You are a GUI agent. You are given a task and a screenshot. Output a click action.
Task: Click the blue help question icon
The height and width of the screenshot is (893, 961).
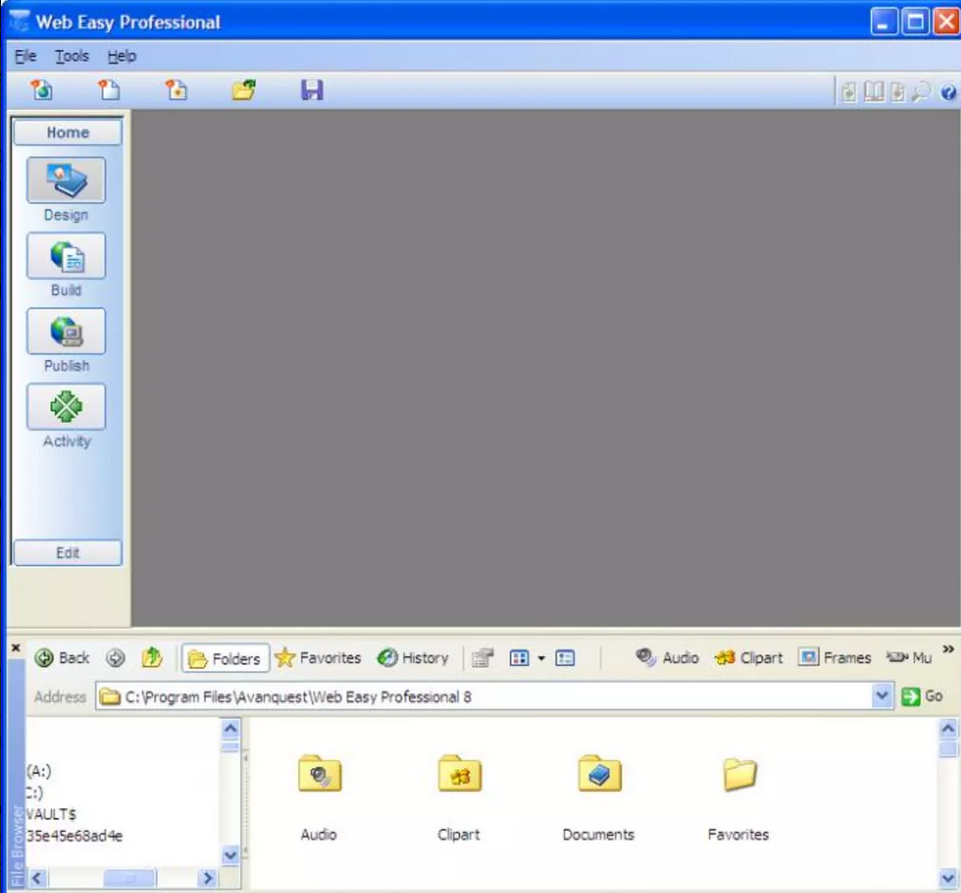pos(948,93)
